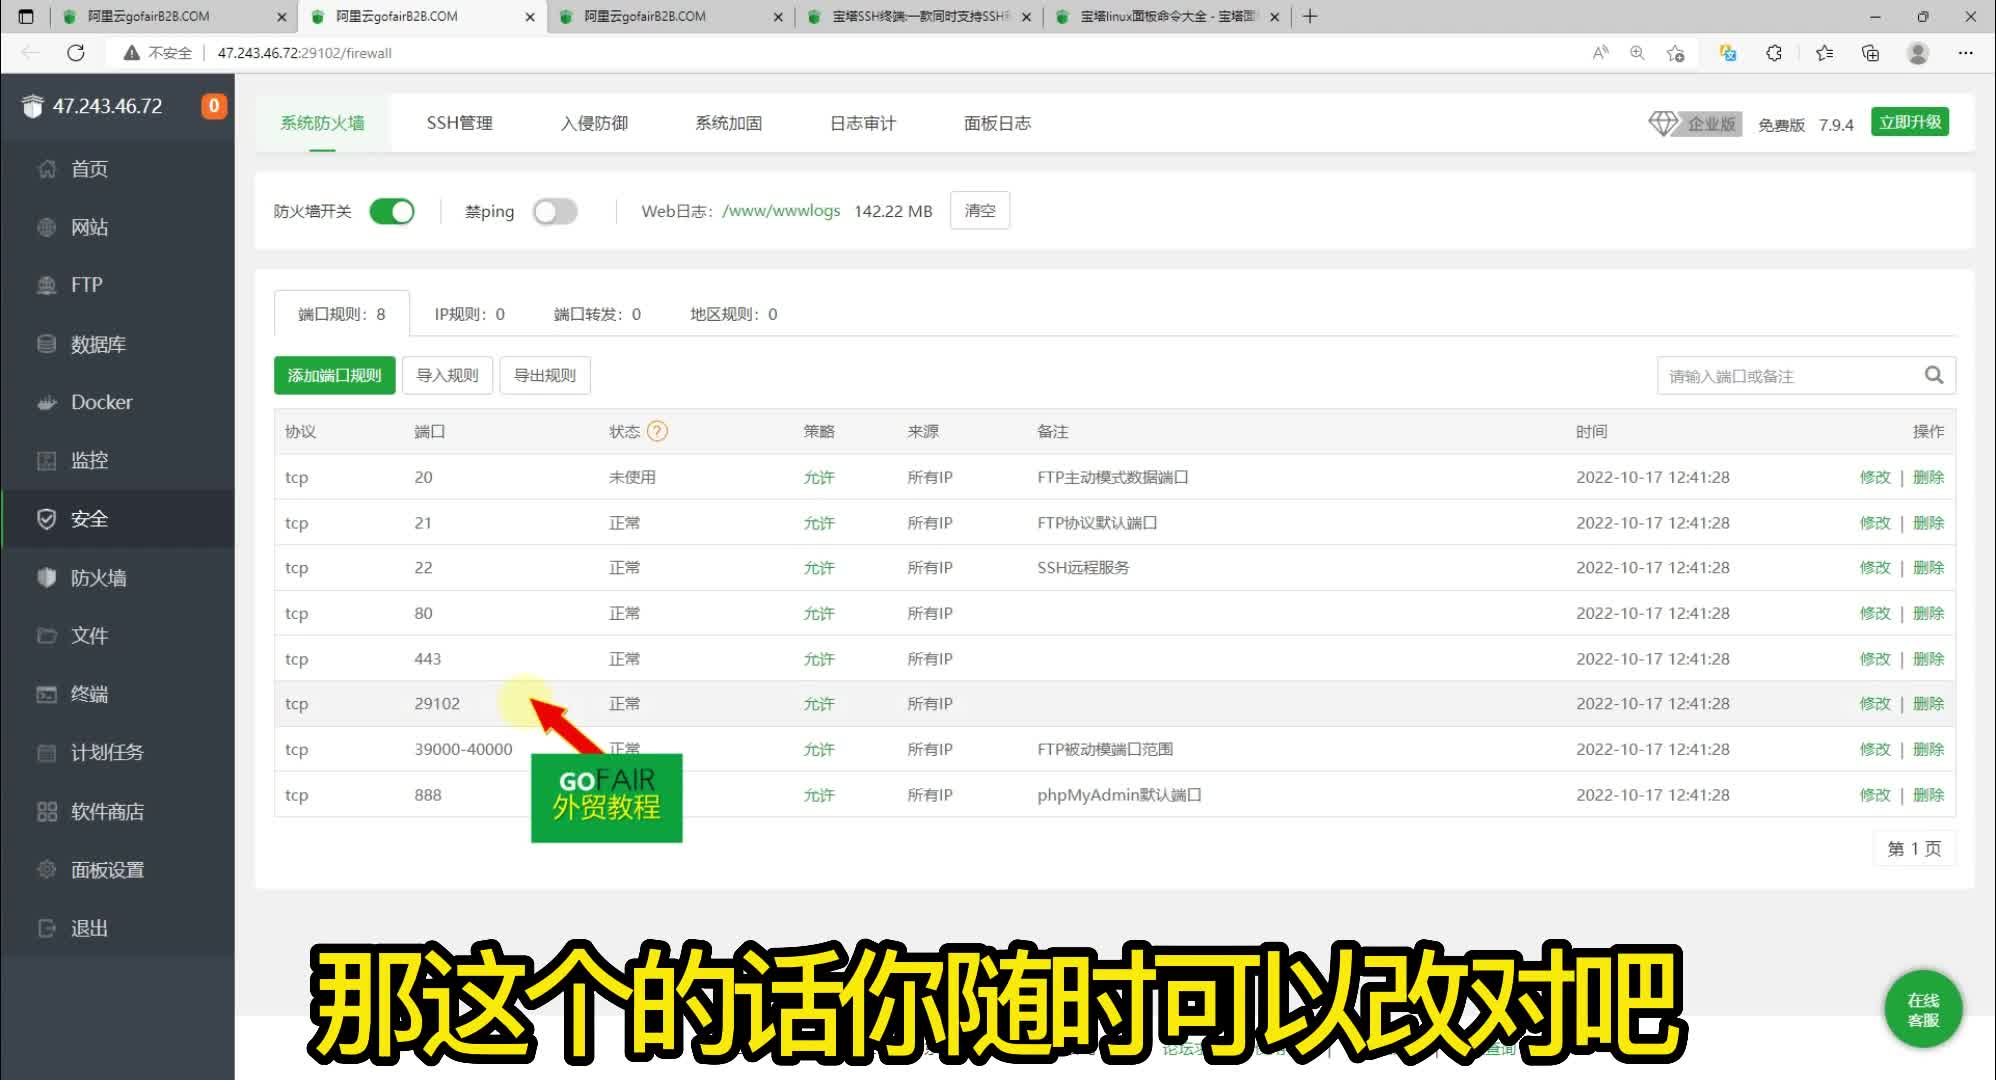The height and width of the screenshot is (1080, 1996).
Task: Click the search magnifier icon in port search
Action: tap(1934, 375)
